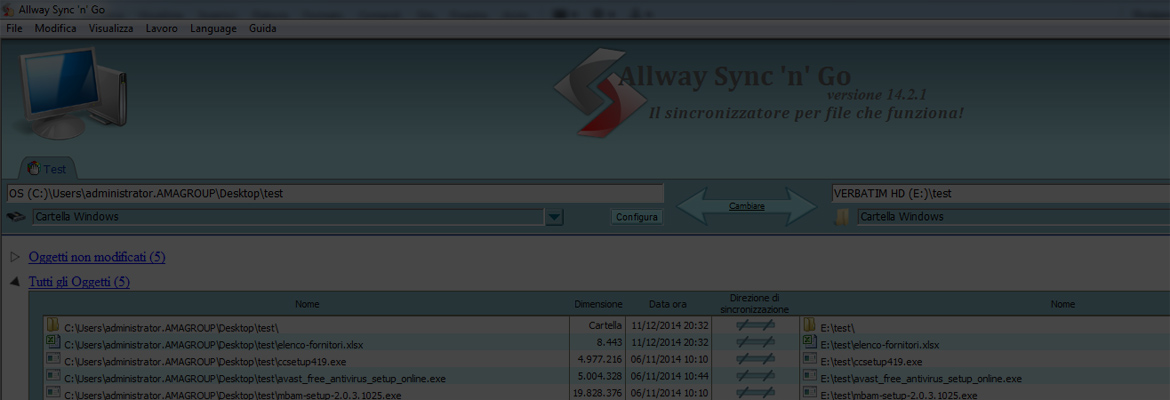The height and width of the screenshot is (400, 1170).
Task: Click the exe icon for left avast_free_antivirus_setup_online.exe
Action: pyautogui.click(x=52, y=376)
